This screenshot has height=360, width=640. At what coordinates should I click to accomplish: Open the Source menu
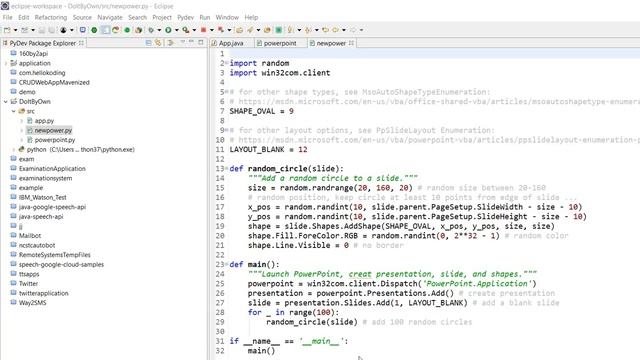coord(82,17)
